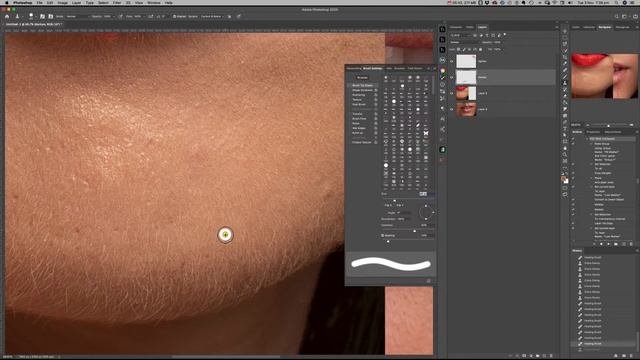This screenshot has width=640, height=360.
Task: Click the trash icon at History panel bottom
Action: (x=631, y=356)
